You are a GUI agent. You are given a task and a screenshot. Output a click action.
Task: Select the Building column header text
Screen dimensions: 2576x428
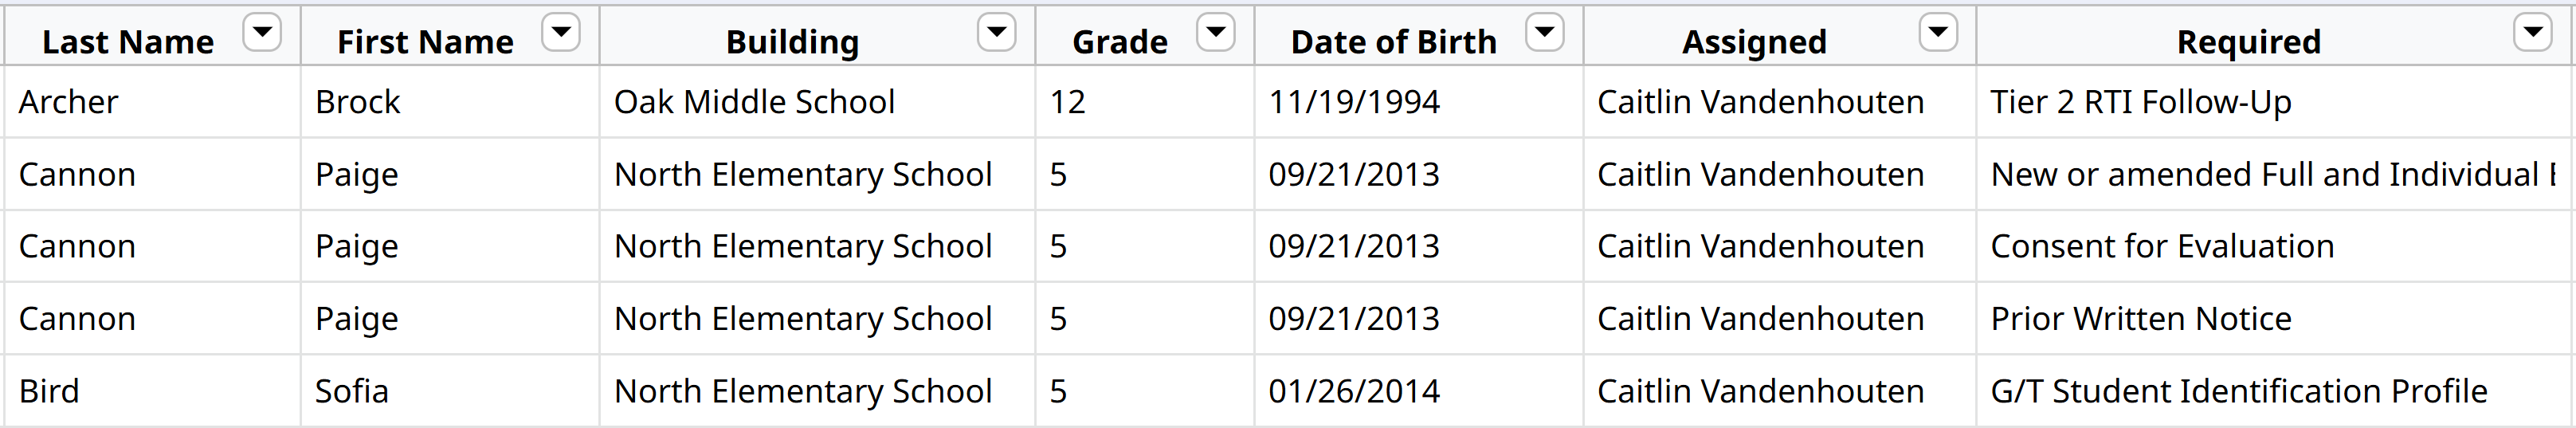click(792, 42)
